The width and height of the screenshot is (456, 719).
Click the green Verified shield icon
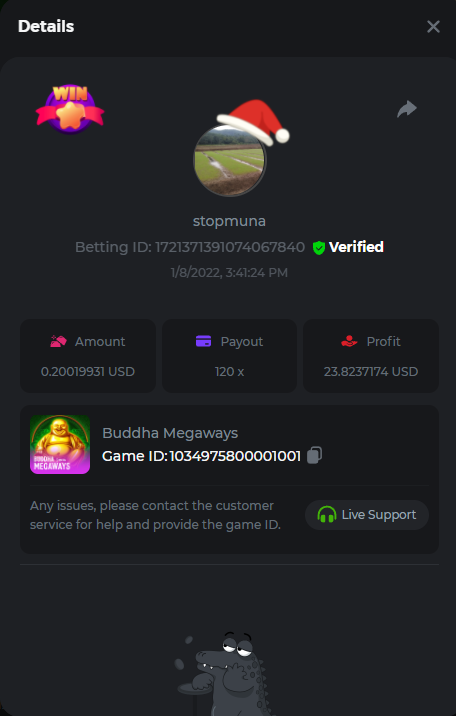tap(319, 248)
